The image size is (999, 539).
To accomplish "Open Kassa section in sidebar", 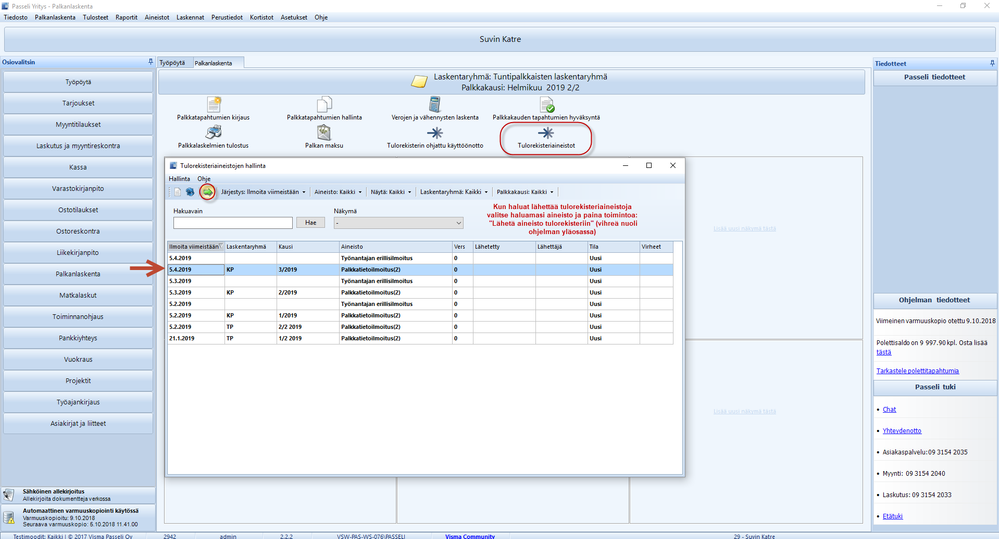I will (78, 167).
